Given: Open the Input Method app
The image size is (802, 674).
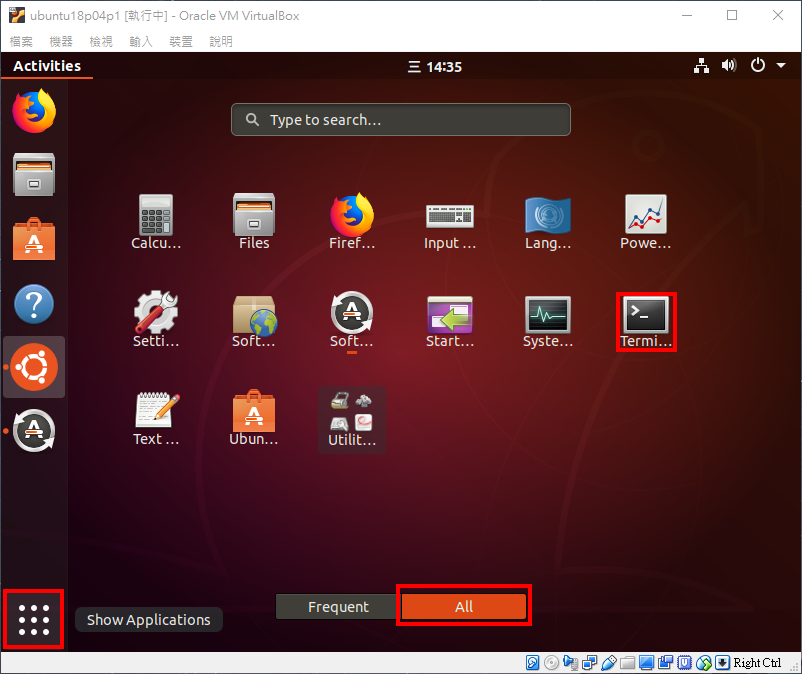Looking at the screenshot, I should coord(450,225).
